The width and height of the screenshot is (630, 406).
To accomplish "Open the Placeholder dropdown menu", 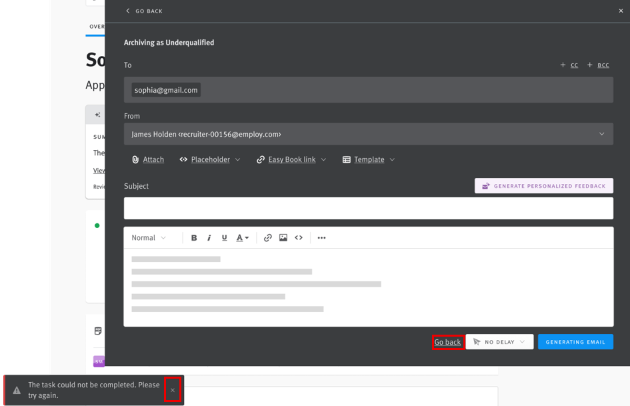I will (x=210, y=160).
